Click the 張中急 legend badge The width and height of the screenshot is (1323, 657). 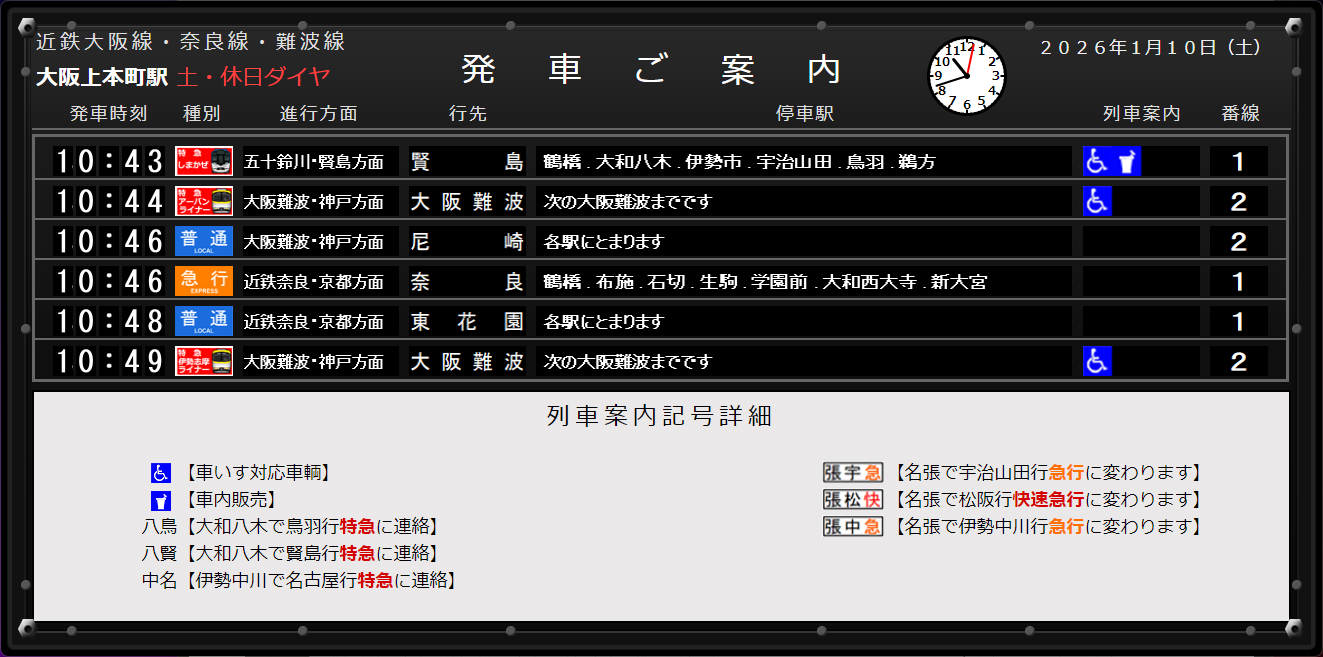[x=853, y=527]
